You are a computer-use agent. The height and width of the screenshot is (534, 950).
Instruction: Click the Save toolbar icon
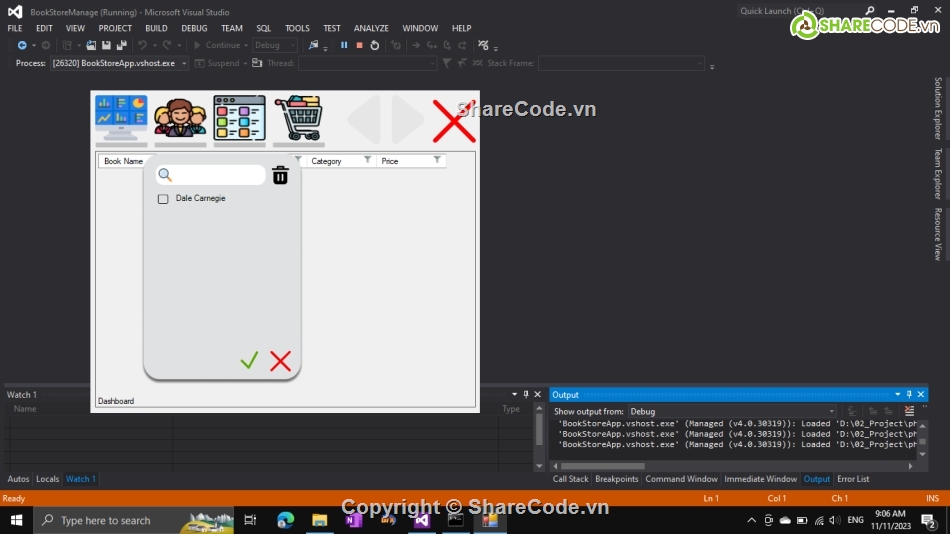click(107, 45)
